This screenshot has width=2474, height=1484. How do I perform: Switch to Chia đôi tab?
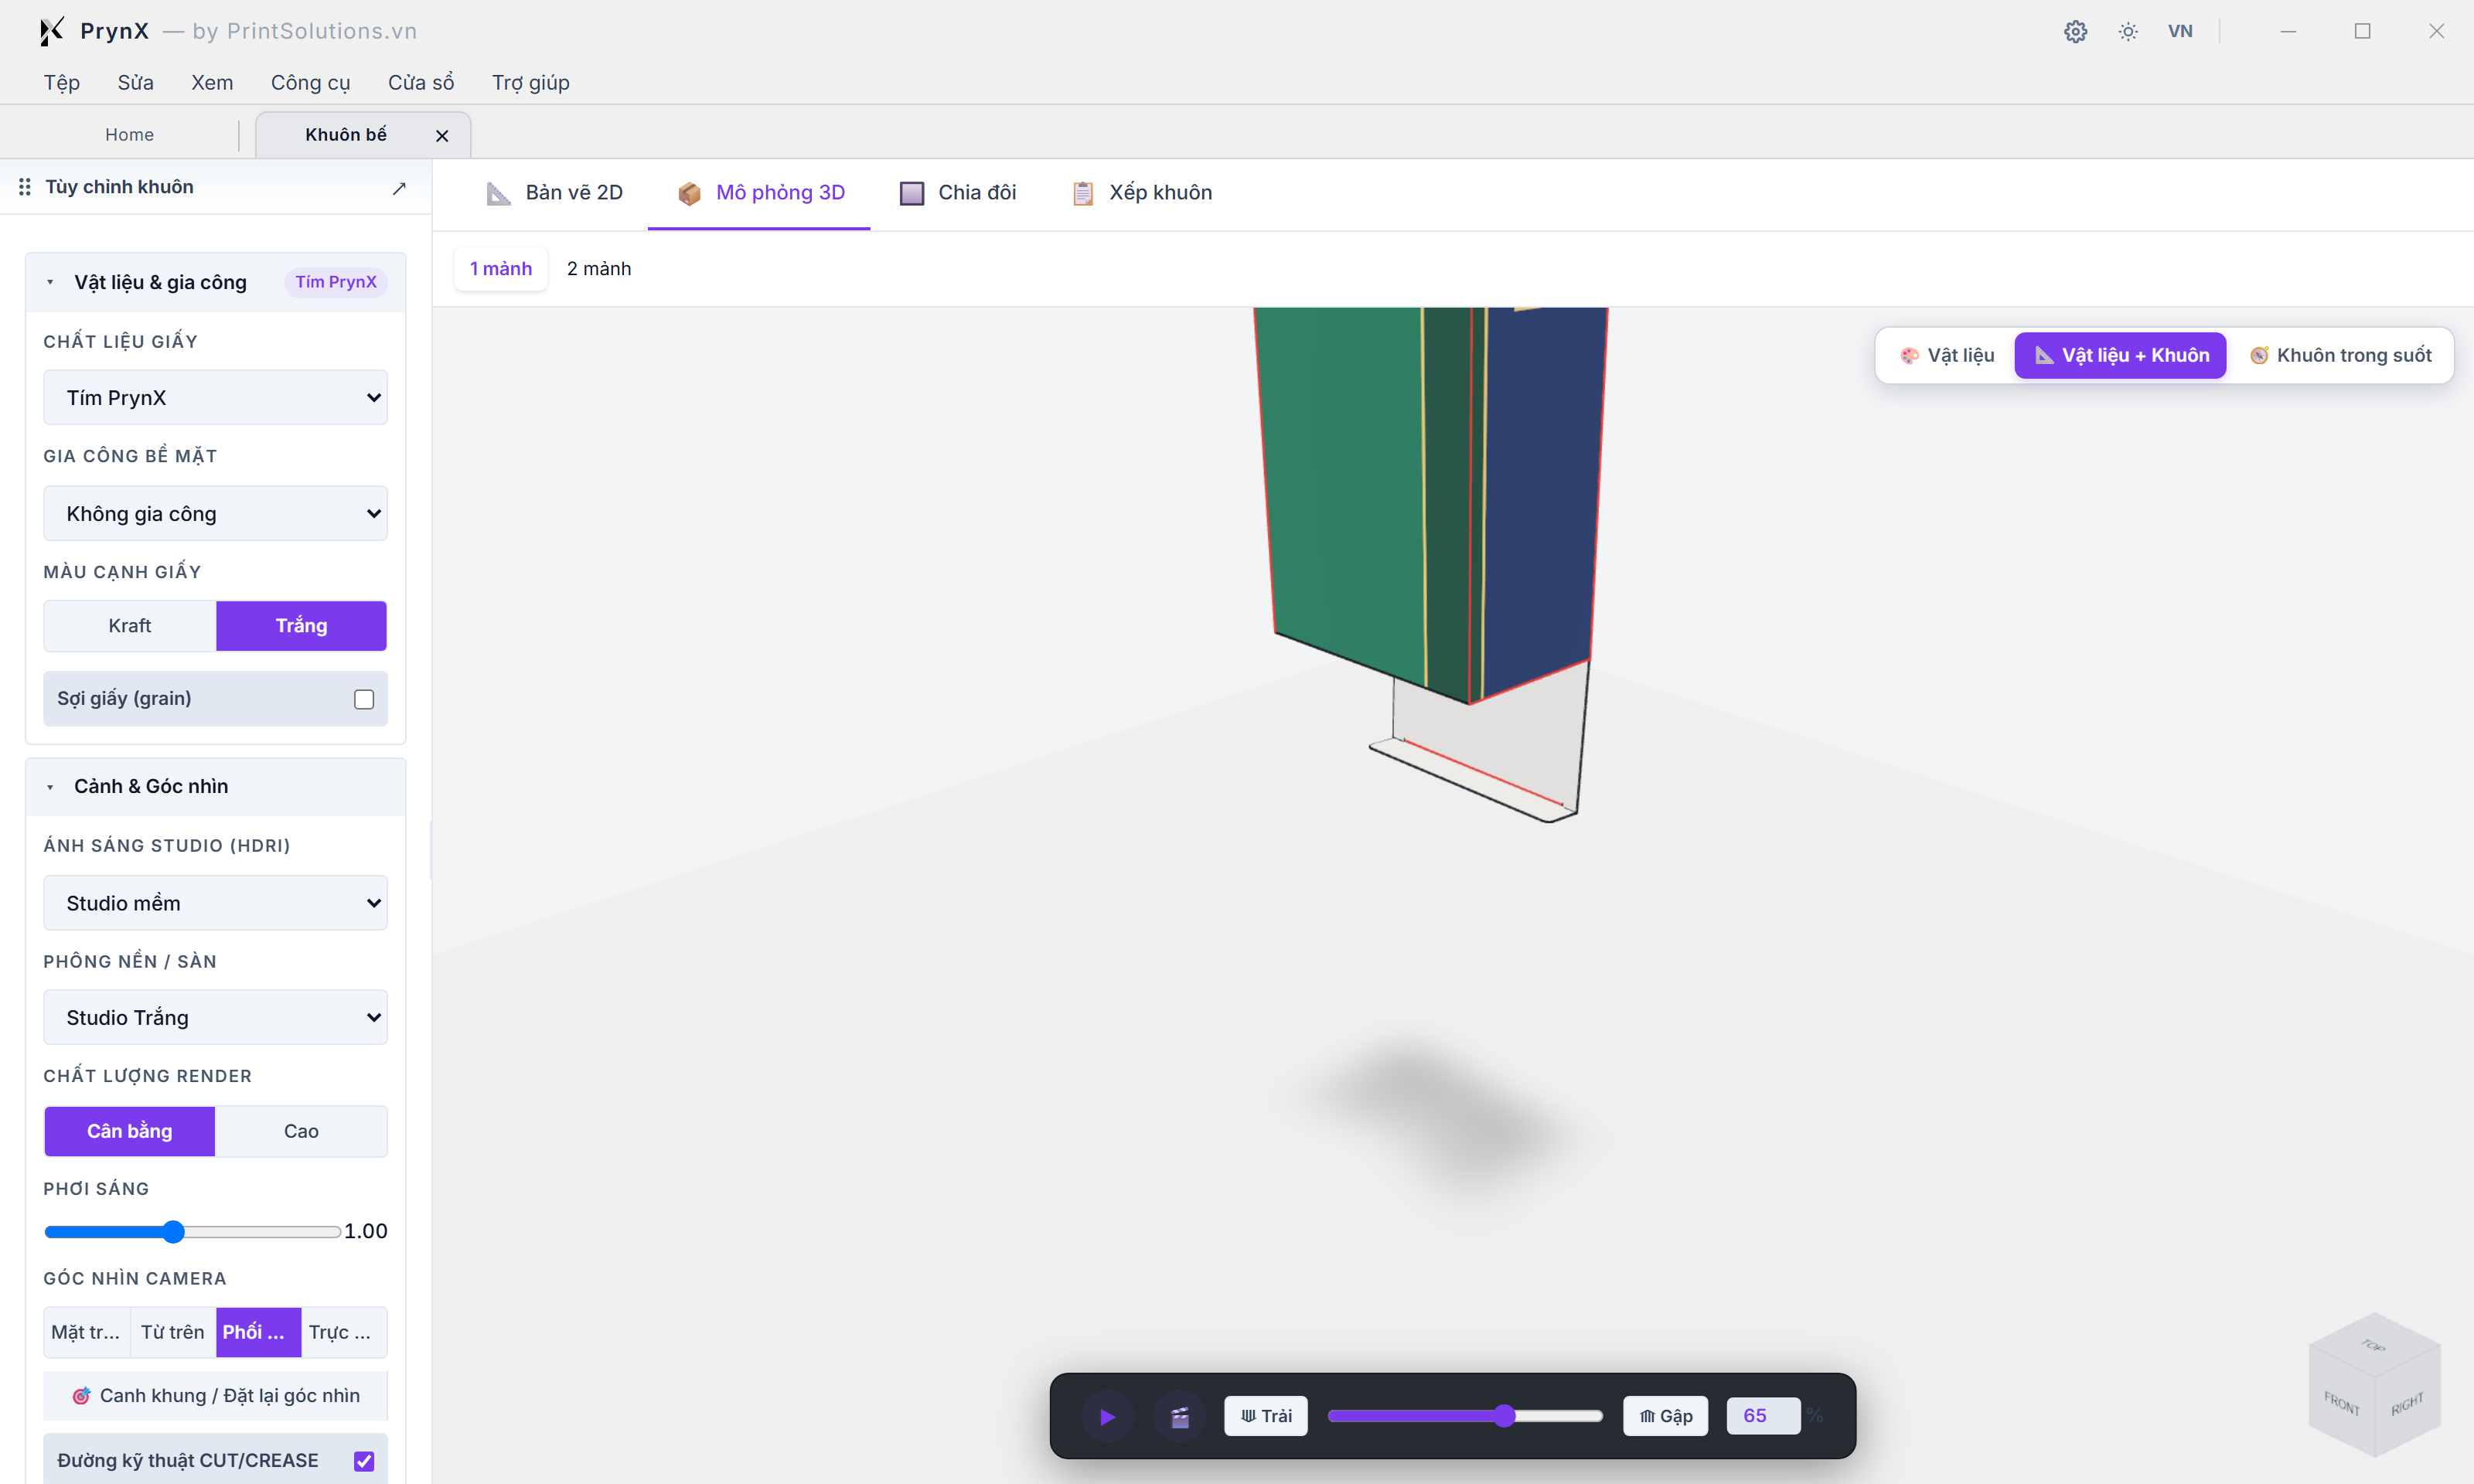[x=958, y=193]
